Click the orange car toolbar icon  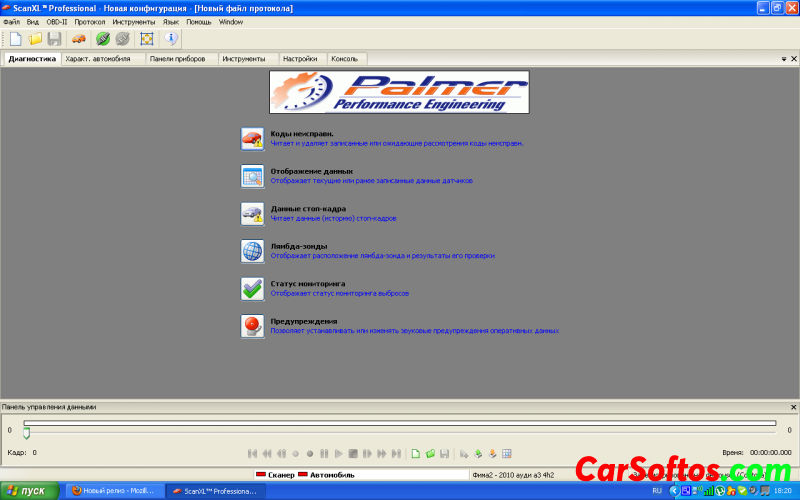click(78, 39)
